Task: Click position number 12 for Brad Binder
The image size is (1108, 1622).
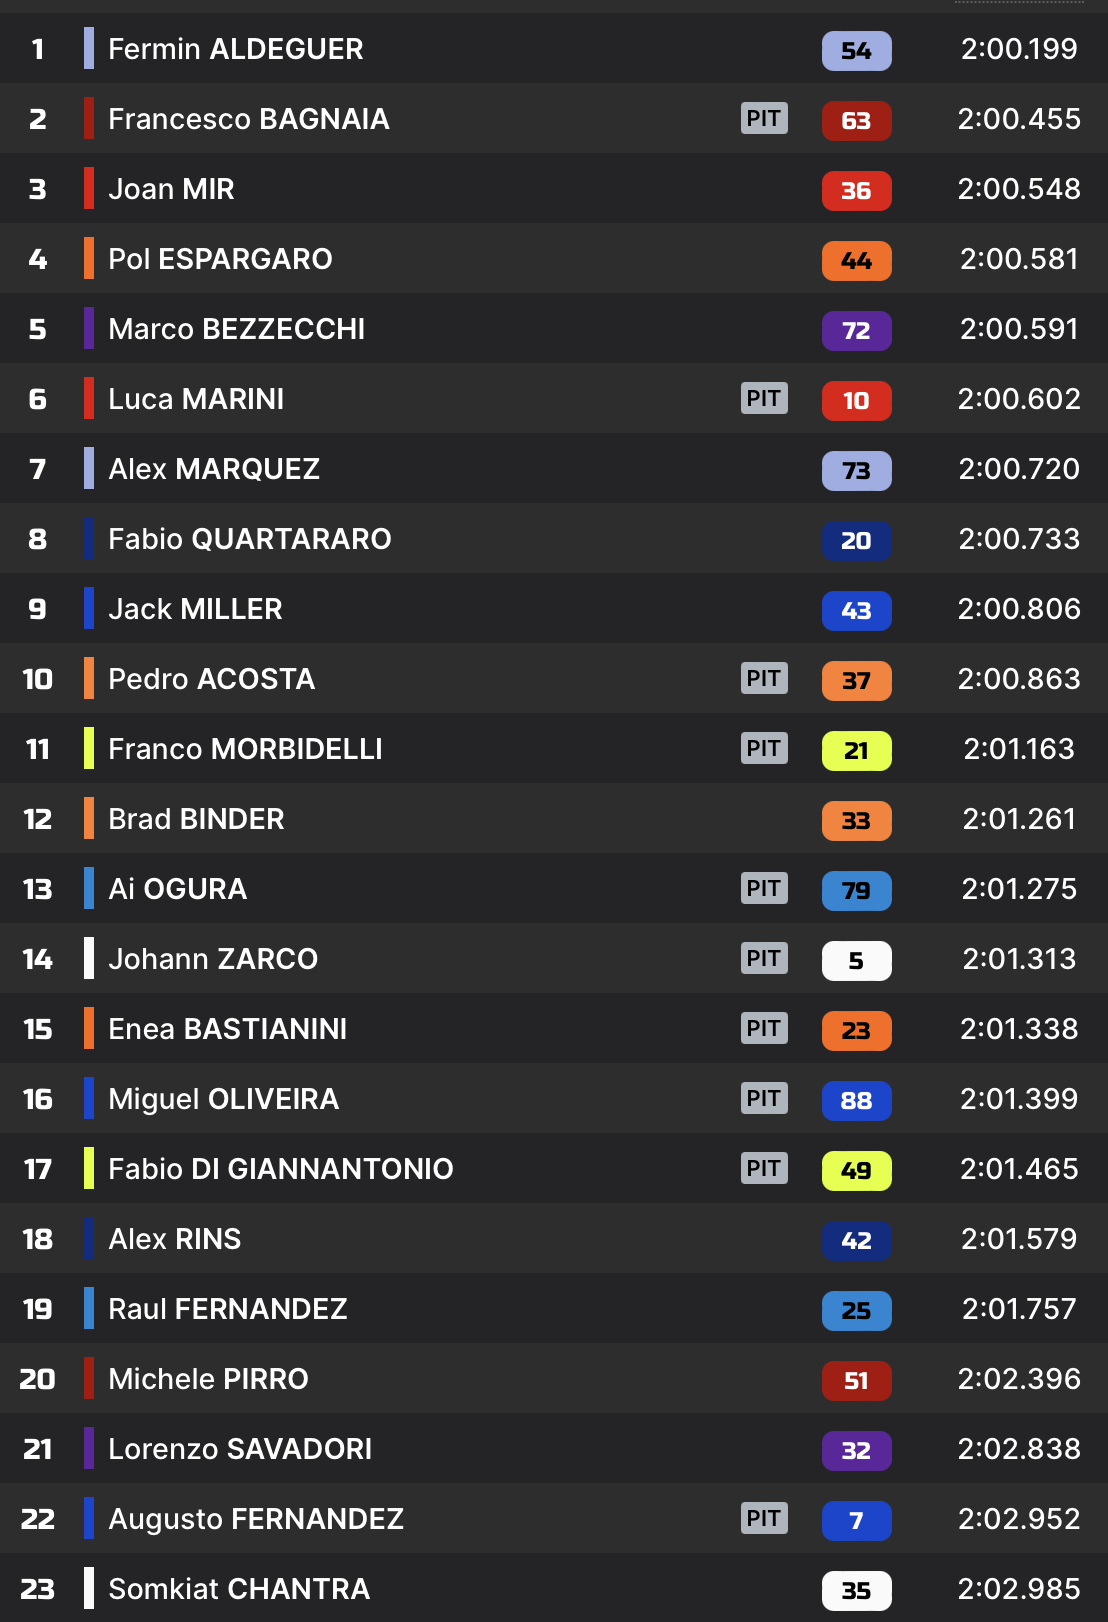Action: point(37,819)
